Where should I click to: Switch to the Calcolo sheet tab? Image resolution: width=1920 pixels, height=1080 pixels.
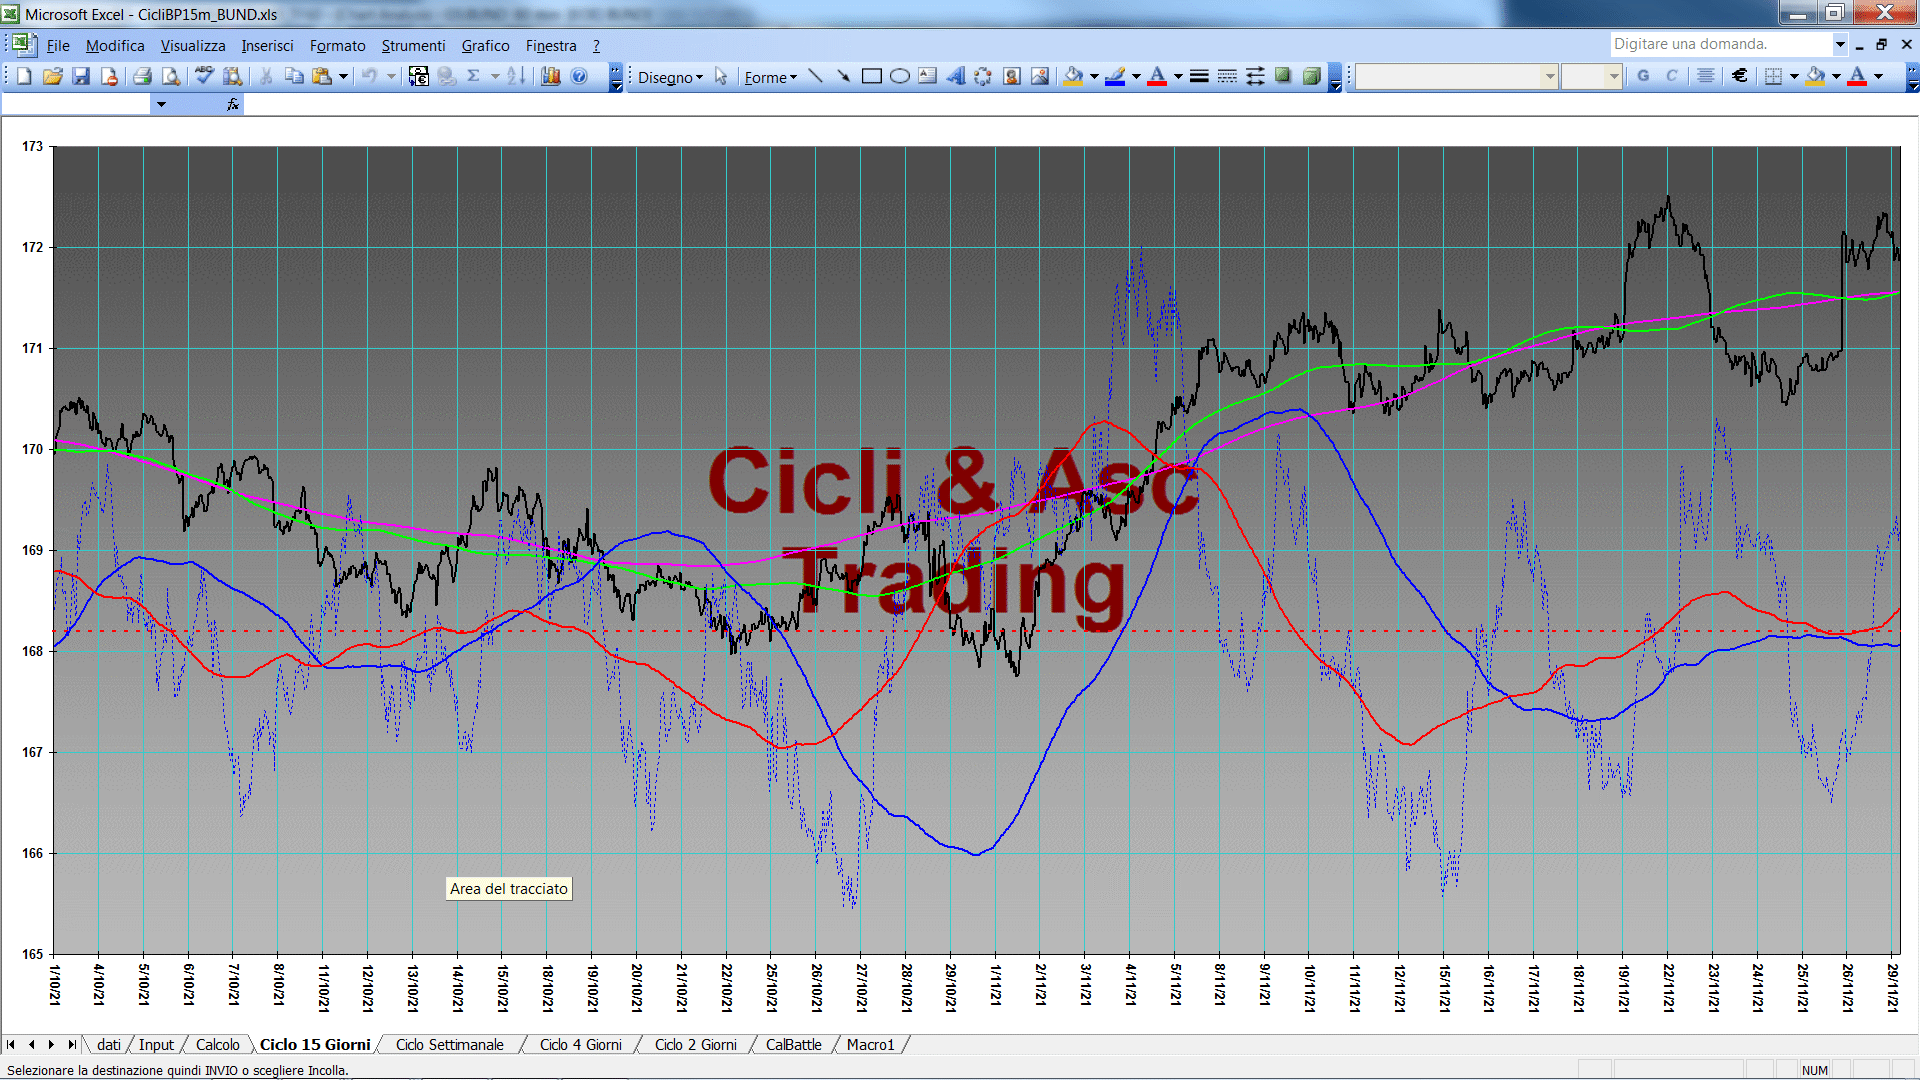coord(217,1045)
